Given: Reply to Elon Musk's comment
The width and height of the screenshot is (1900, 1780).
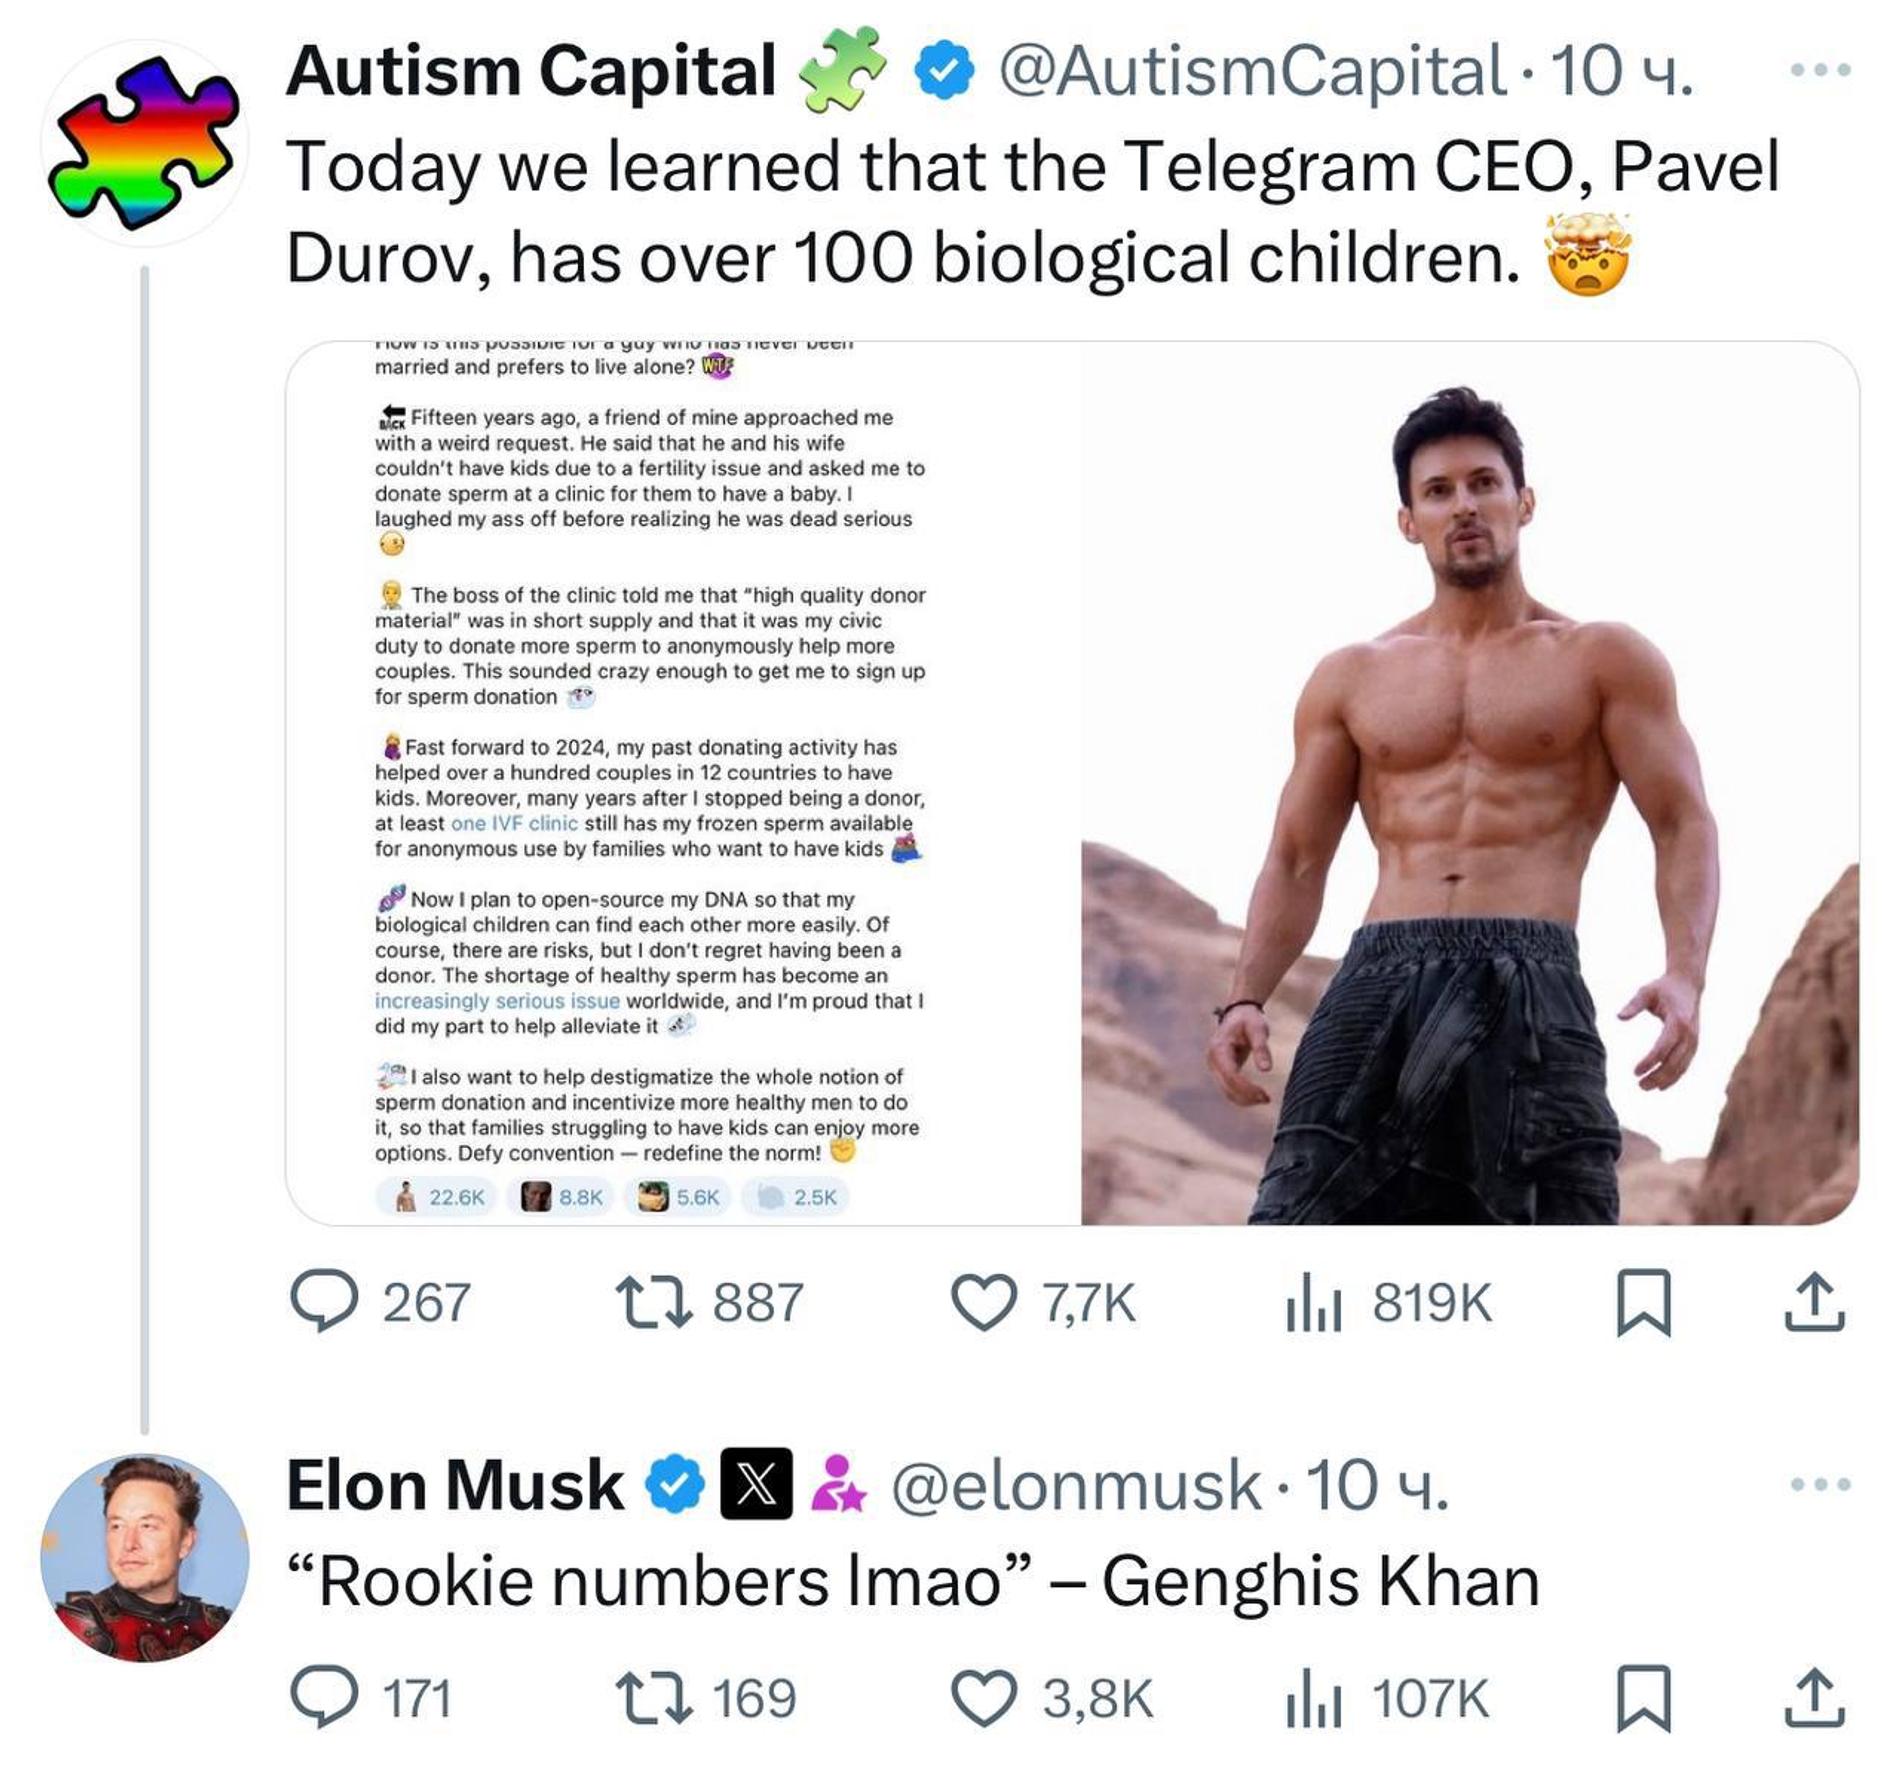Looking at the screenshot, I should pos(324,1698).
